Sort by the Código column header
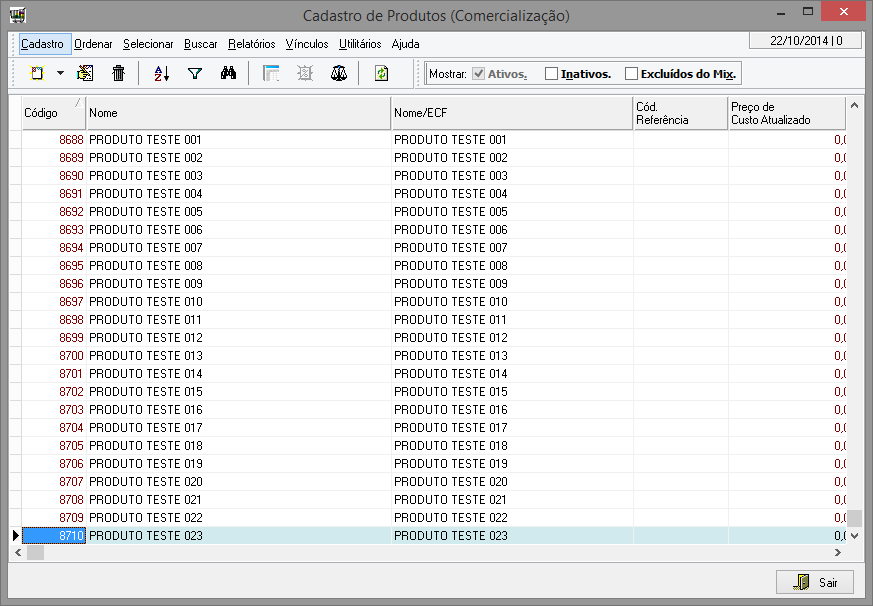The height and width of the screenshot is (606, 873). [x=52, y=113]
